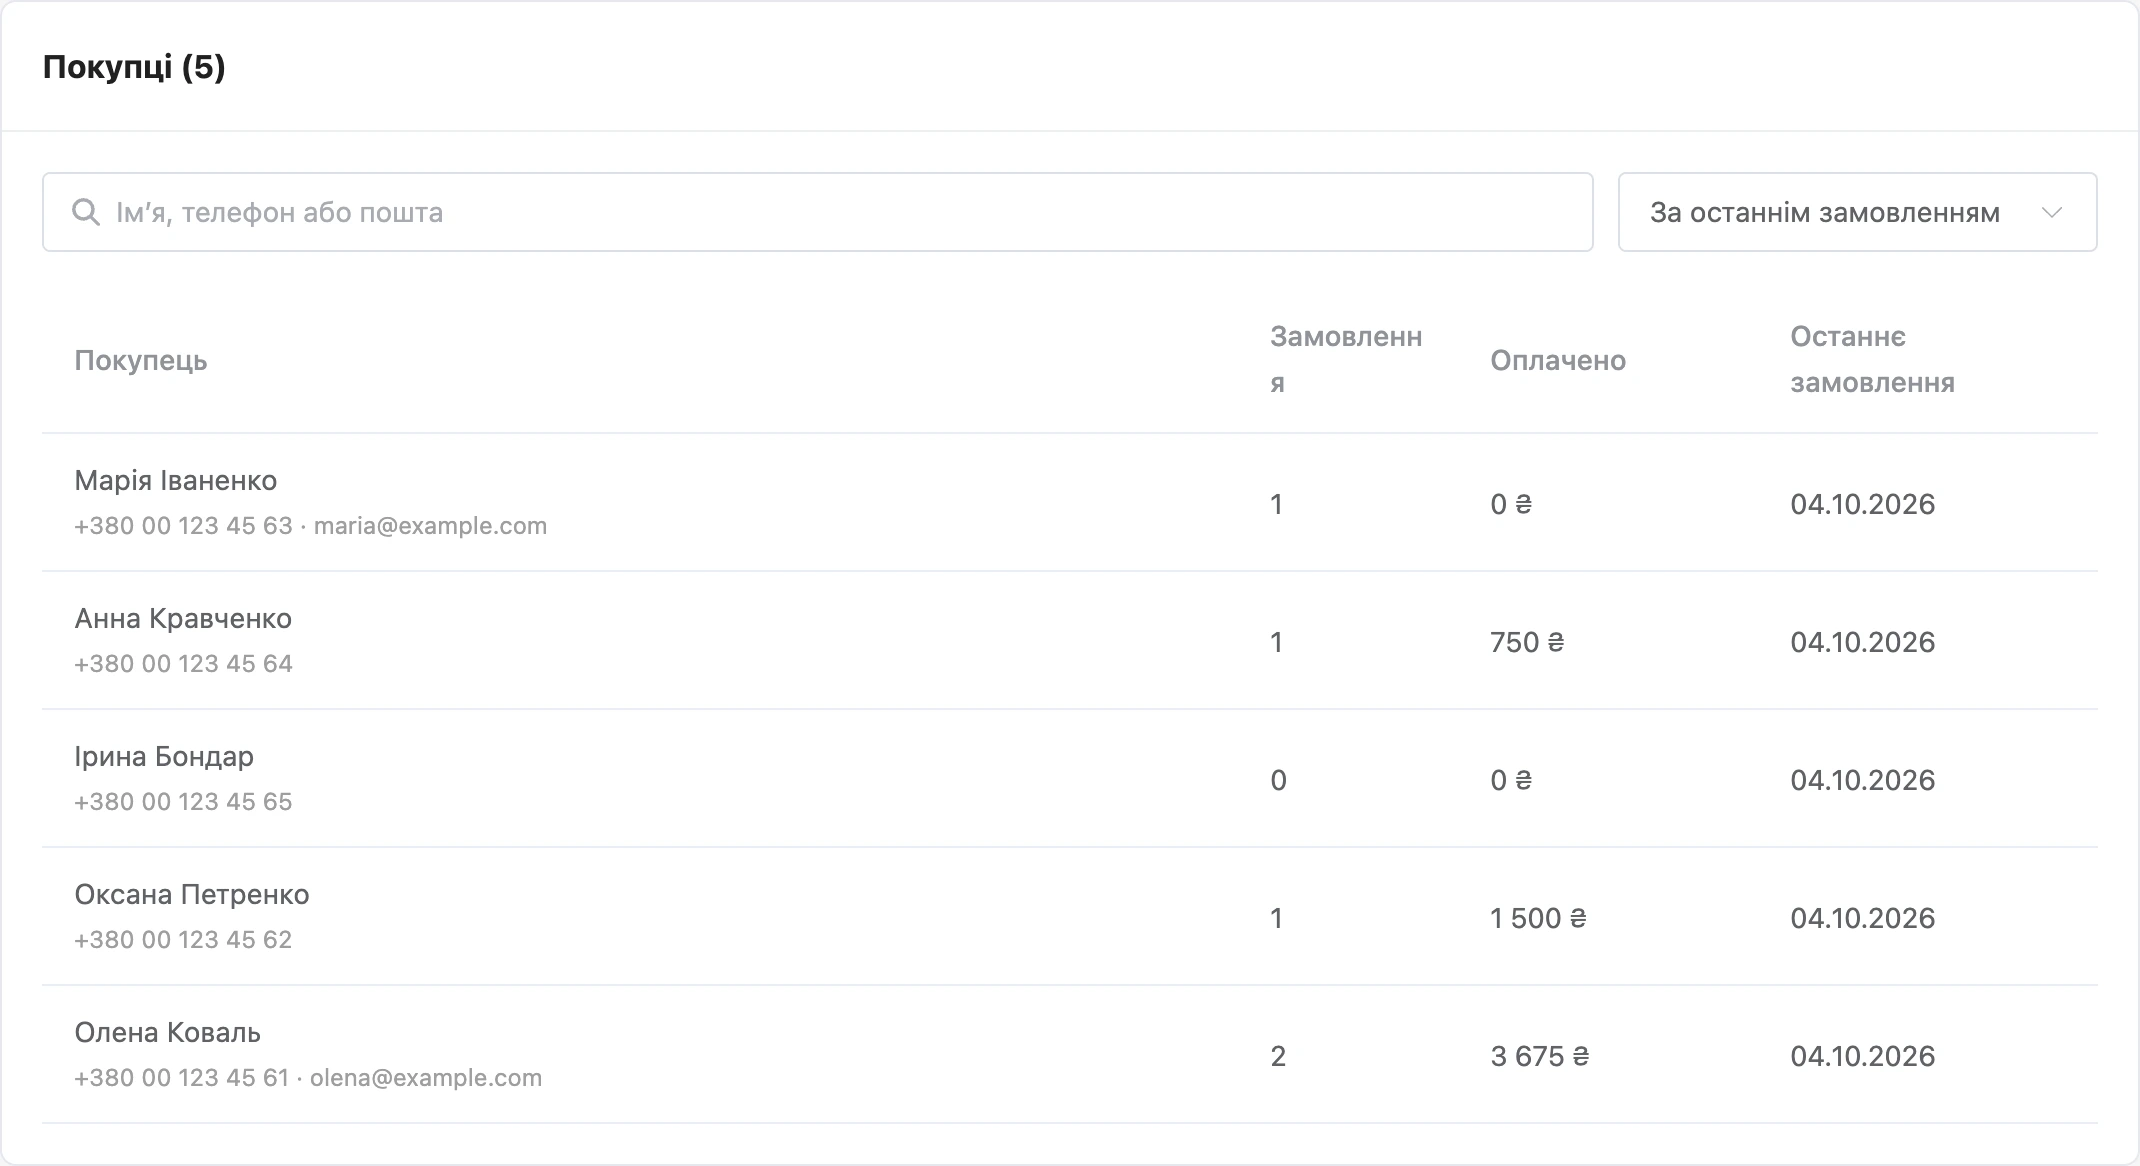Click the «Останнє замовлення» column header

(x=1872, y=360)
